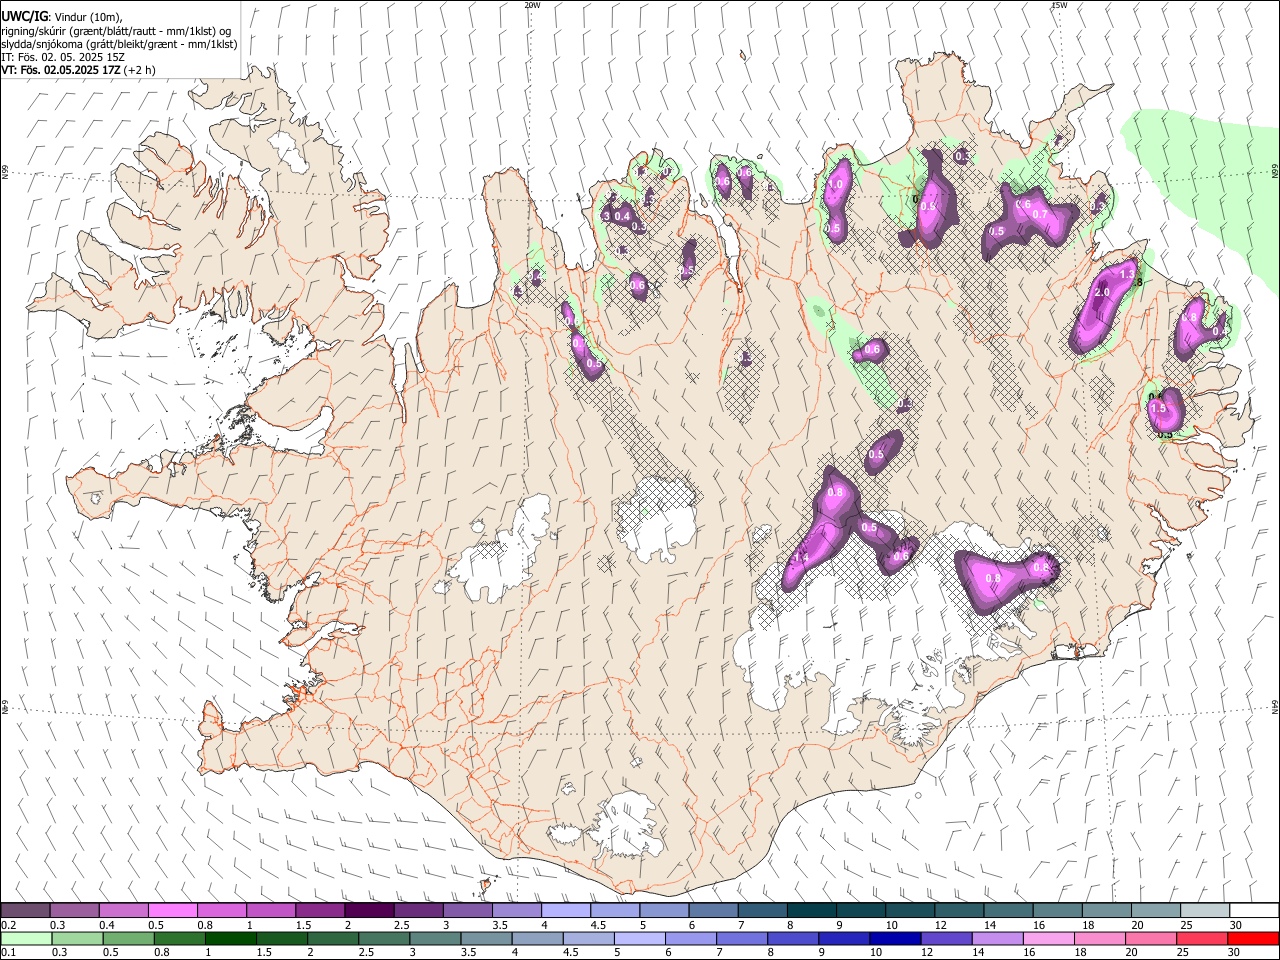Click the '2.0' precipitation value on the map
This screenshot has height=960, width=1280.
[1103, 292]
